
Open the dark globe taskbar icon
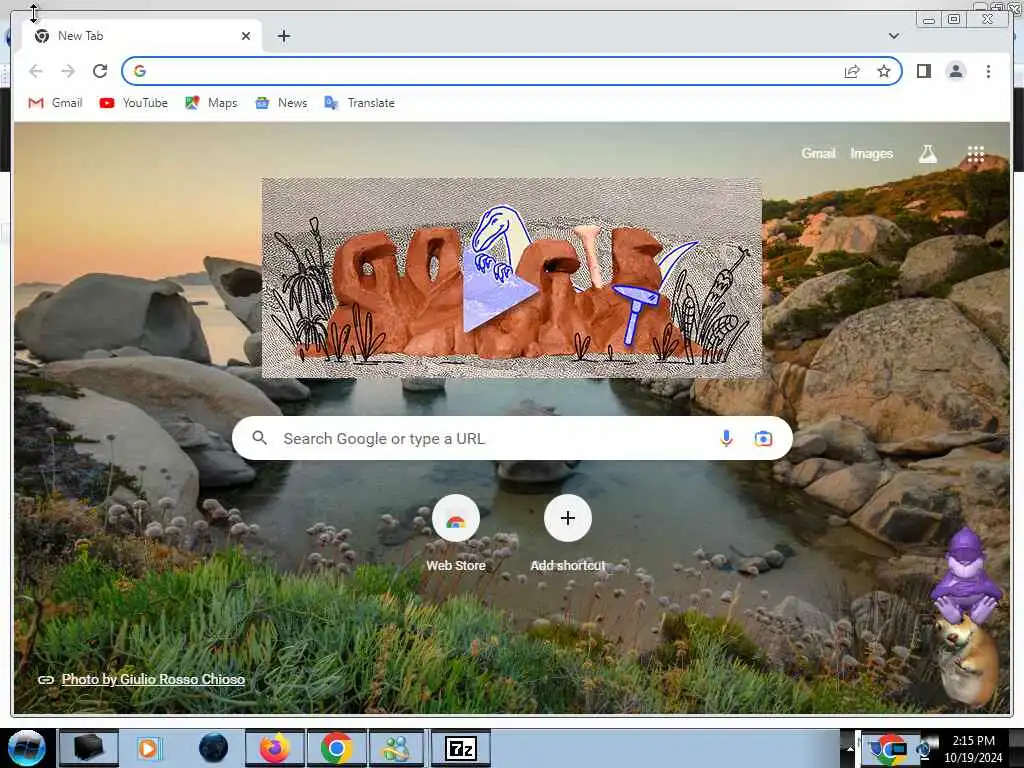(x=213, y=748)
